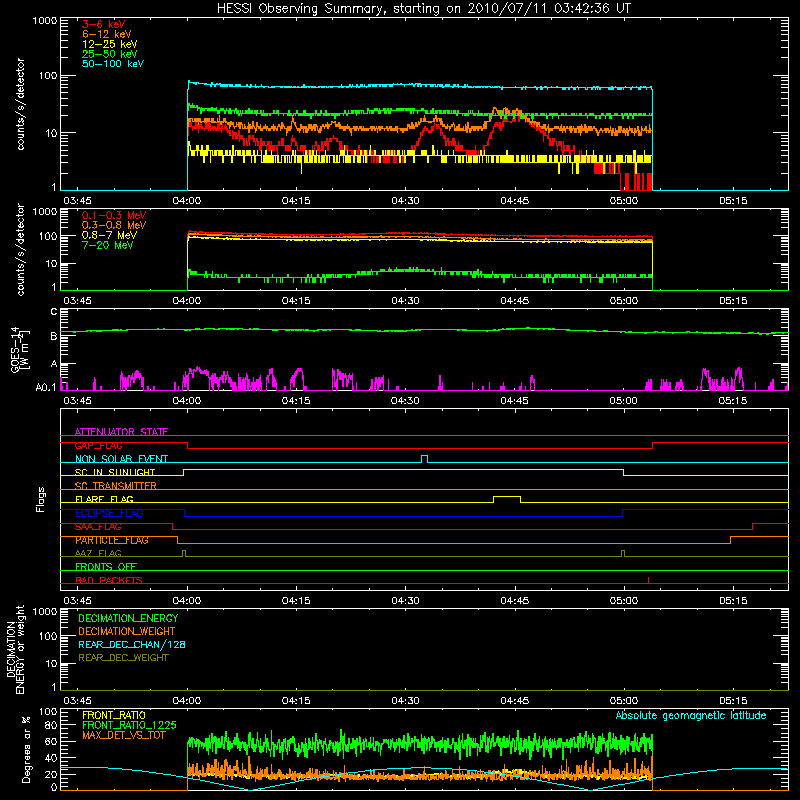Click the 0.3-0.8 MeV legend entry
The width and height of the screenshot is (800, 800).
(x=114, y=225)
